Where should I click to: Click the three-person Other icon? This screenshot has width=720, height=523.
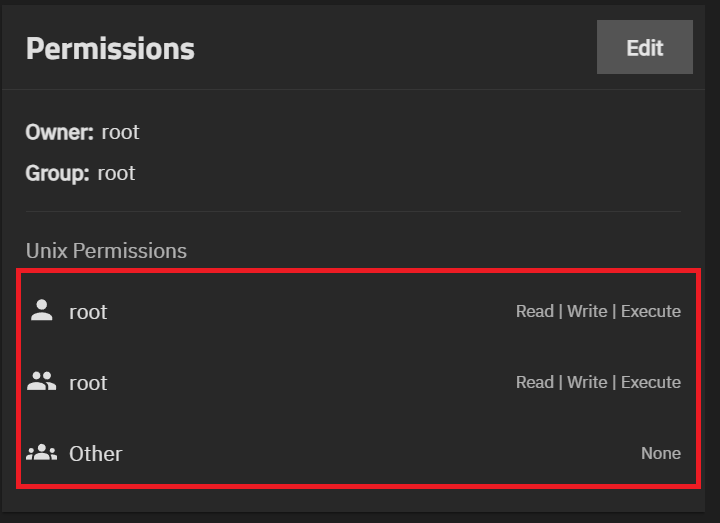point(41,453)
